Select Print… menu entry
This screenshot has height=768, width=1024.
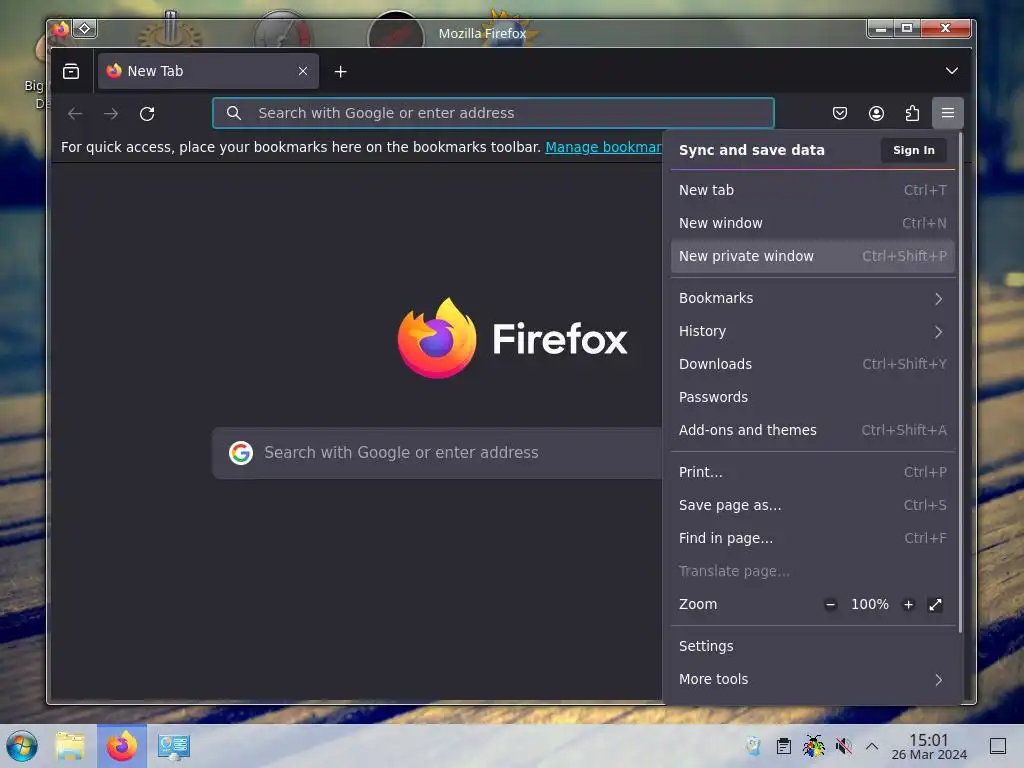(812, 472)
